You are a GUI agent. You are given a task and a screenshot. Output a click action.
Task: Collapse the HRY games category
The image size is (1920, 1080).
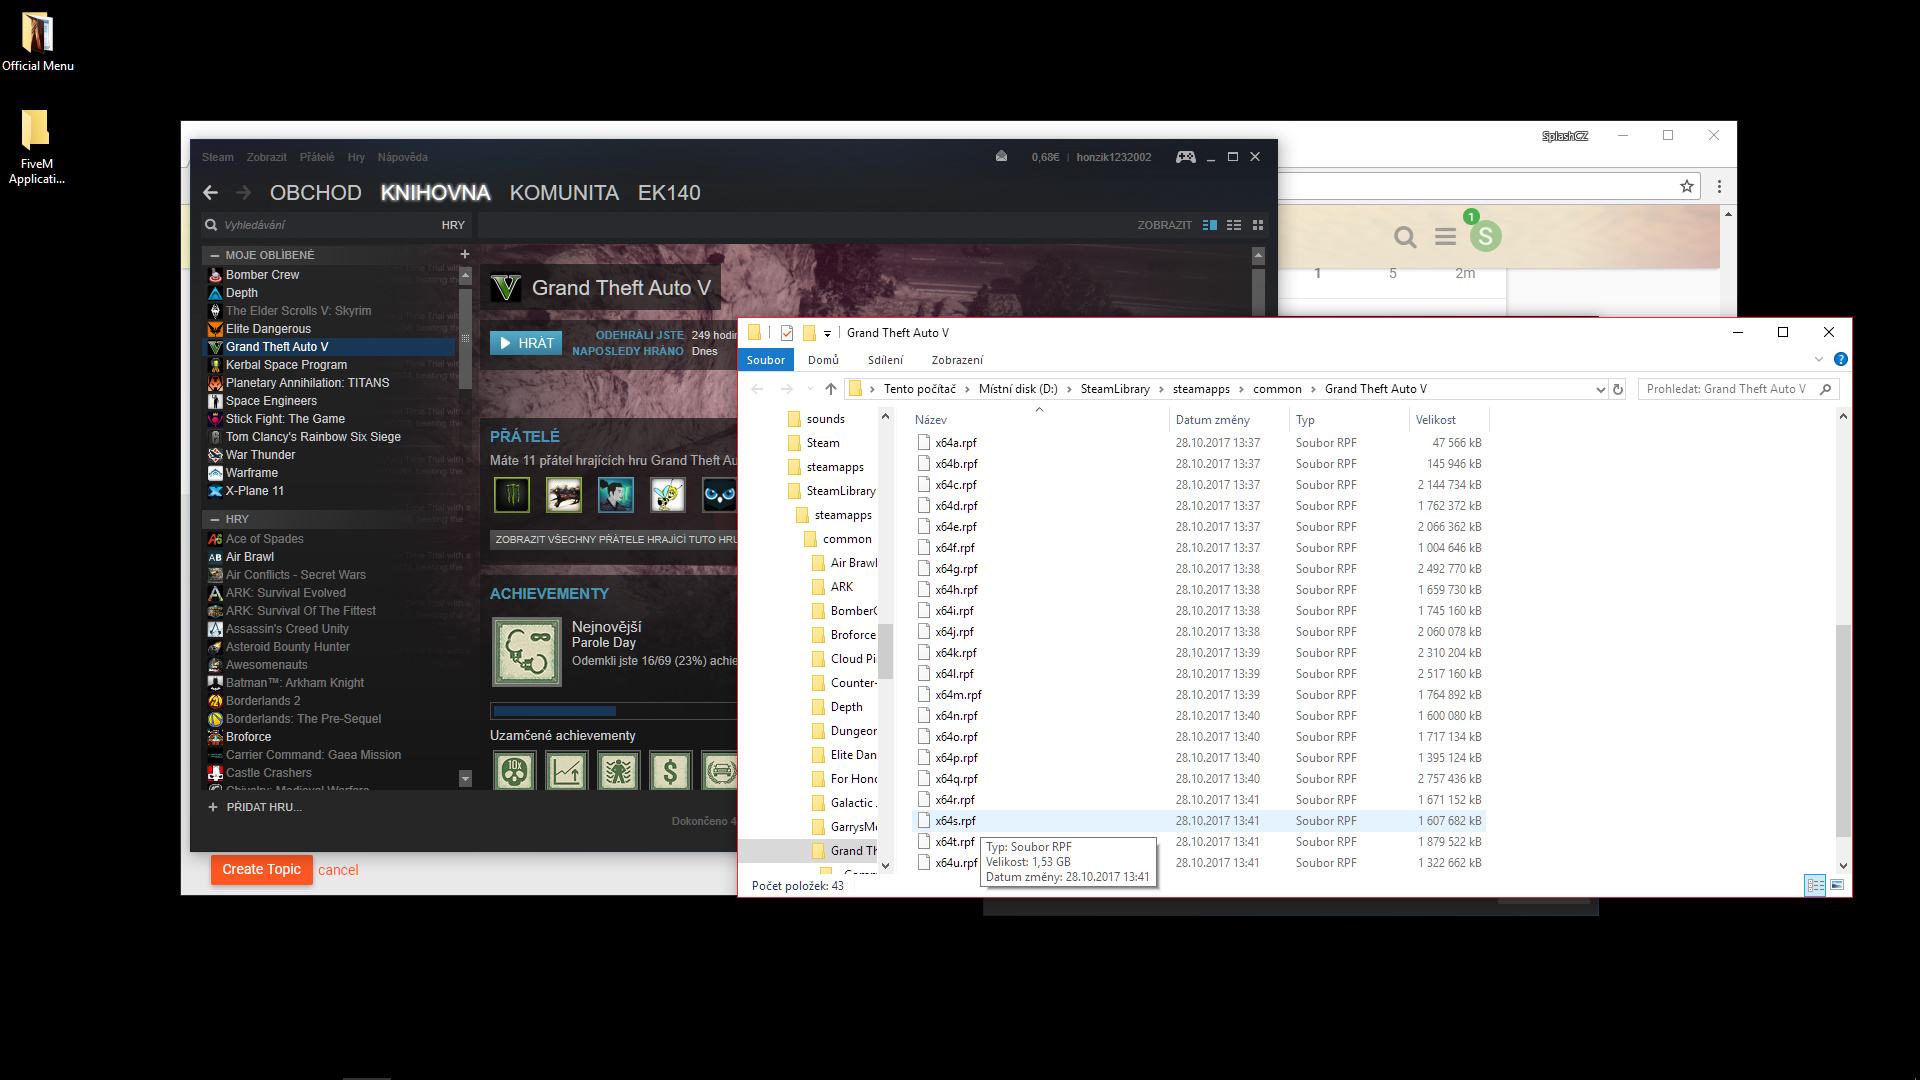pos(214,520)
